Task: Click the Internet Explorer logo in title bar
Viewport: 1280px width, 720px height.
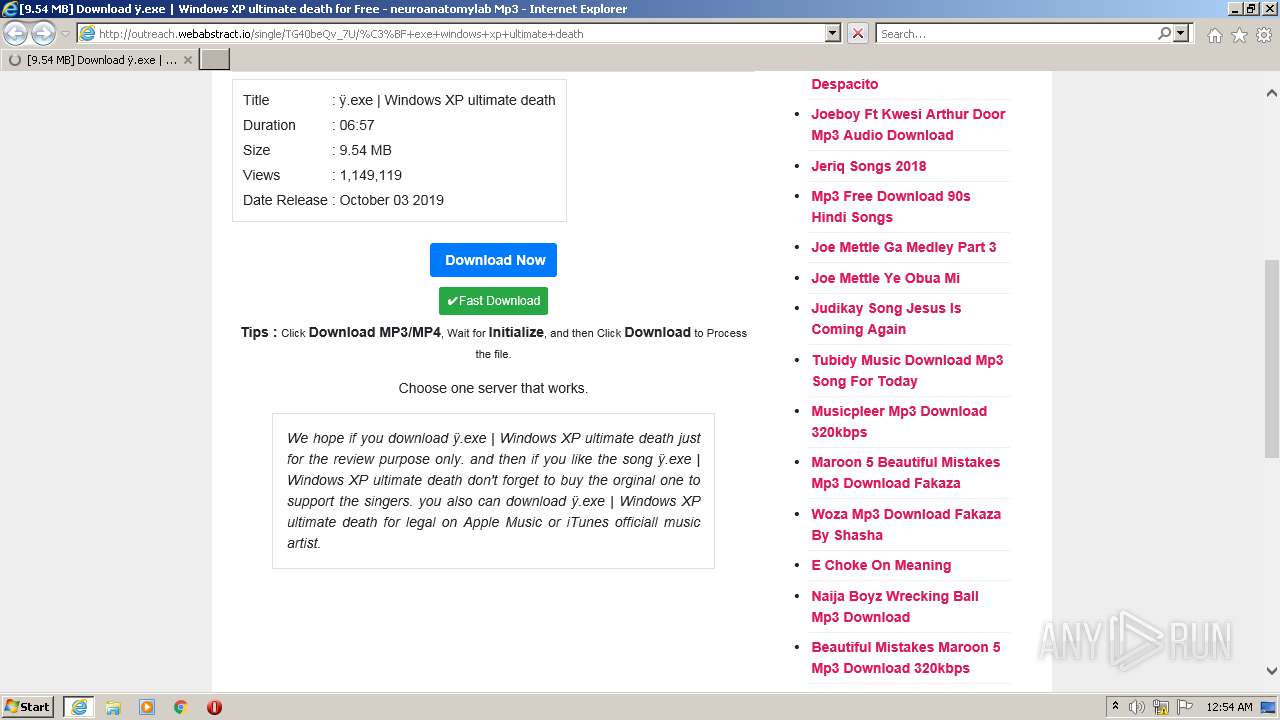Action: pyautogui.click(x=10, y=9)
